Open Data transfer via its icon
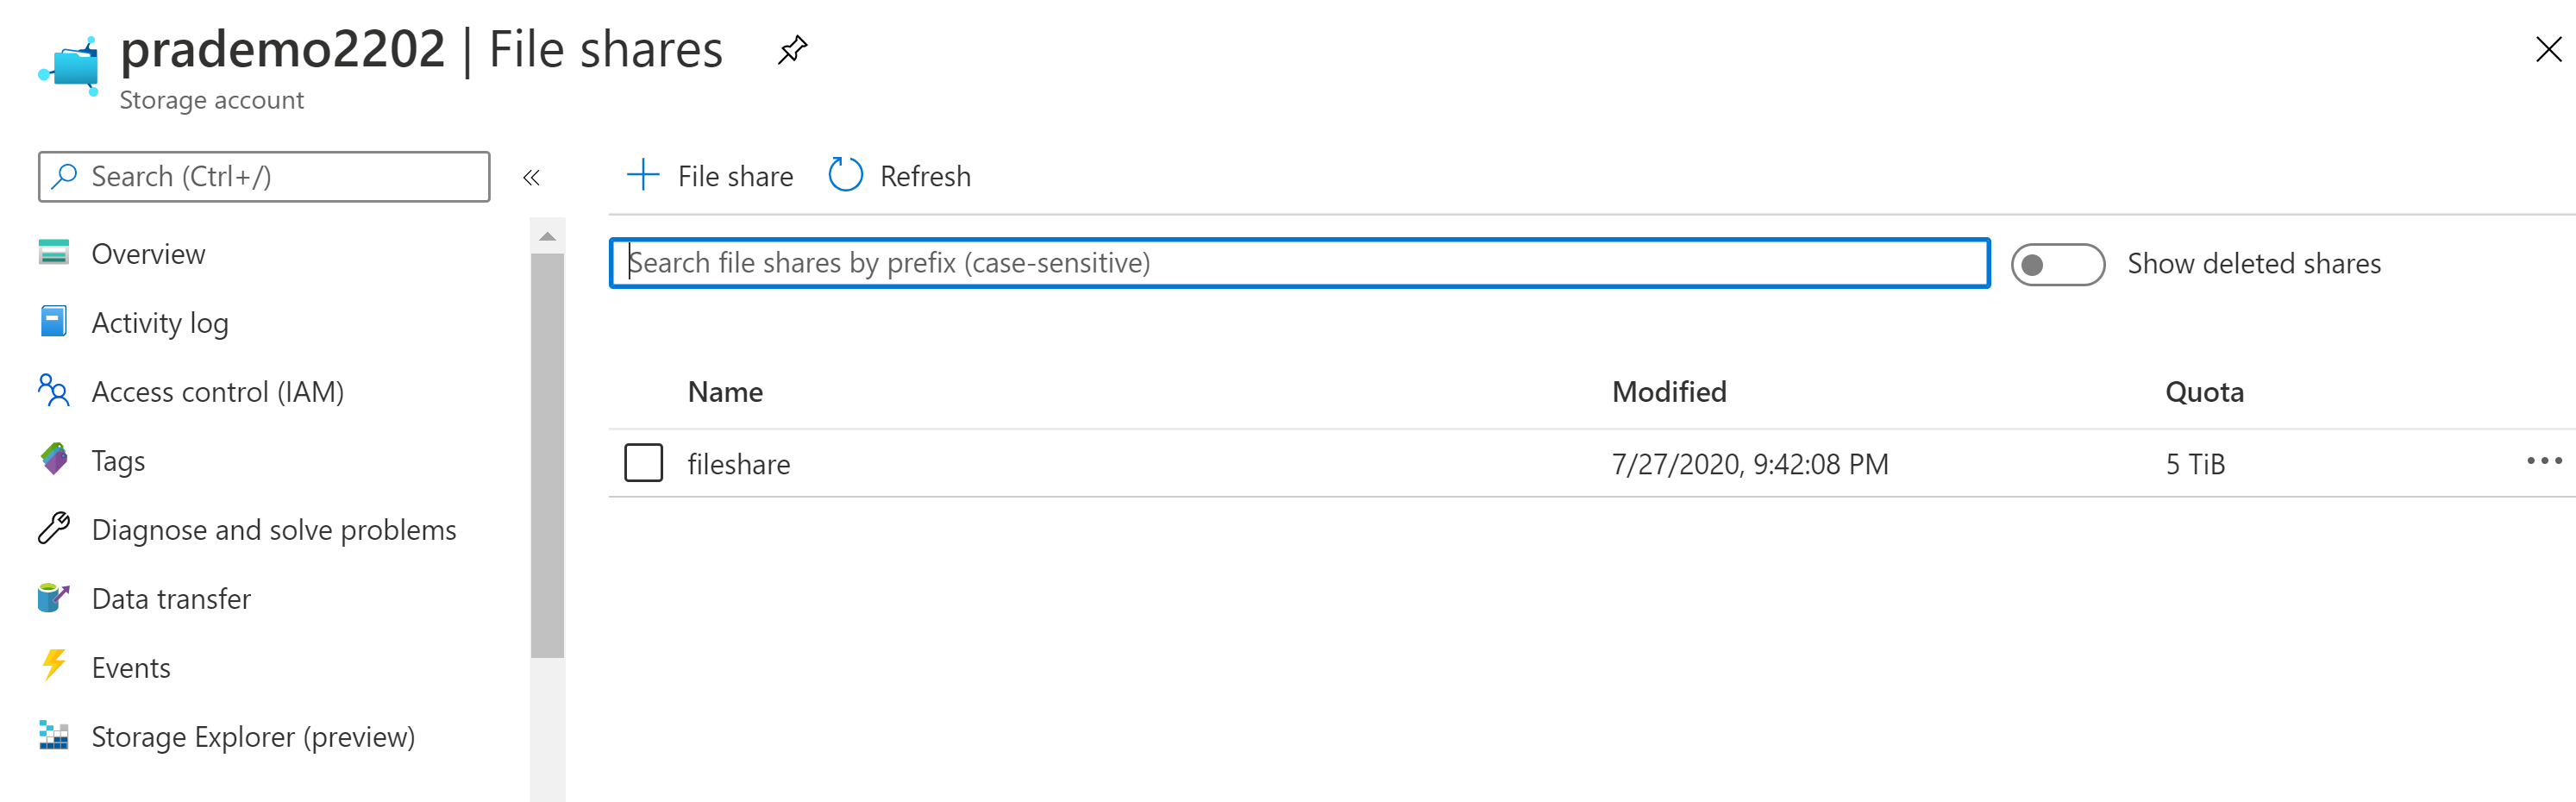The image size is (2576, 802). [x=54, y=597]
